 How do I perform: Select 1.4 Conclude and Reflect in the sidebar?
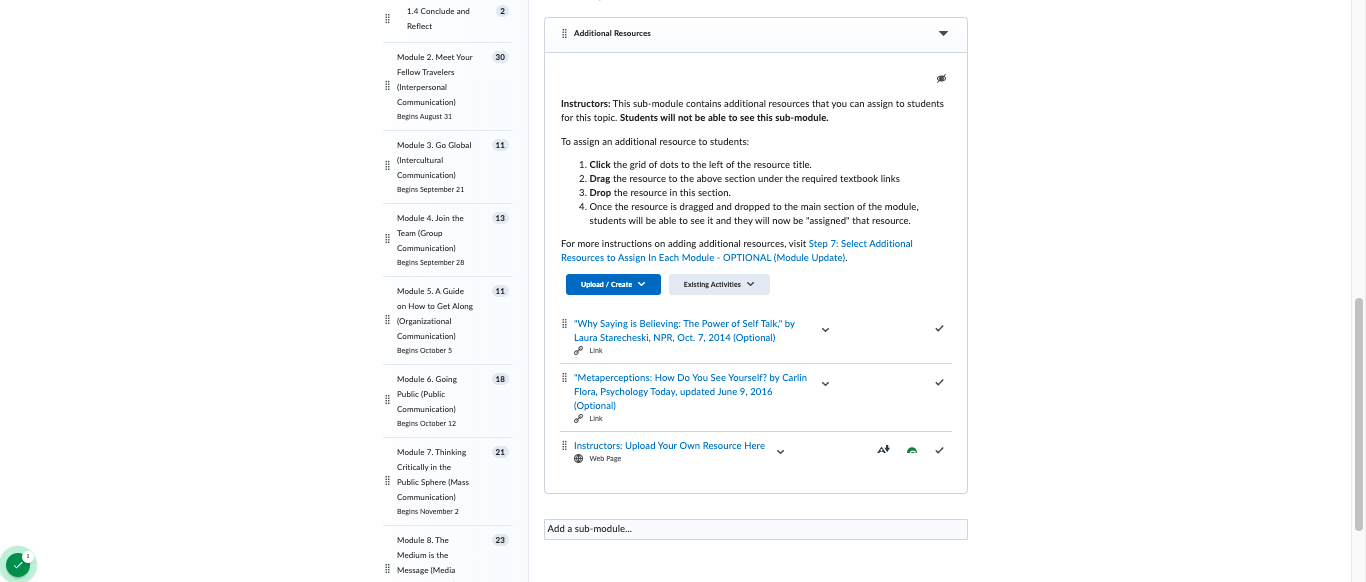click(x=438, y=19)
